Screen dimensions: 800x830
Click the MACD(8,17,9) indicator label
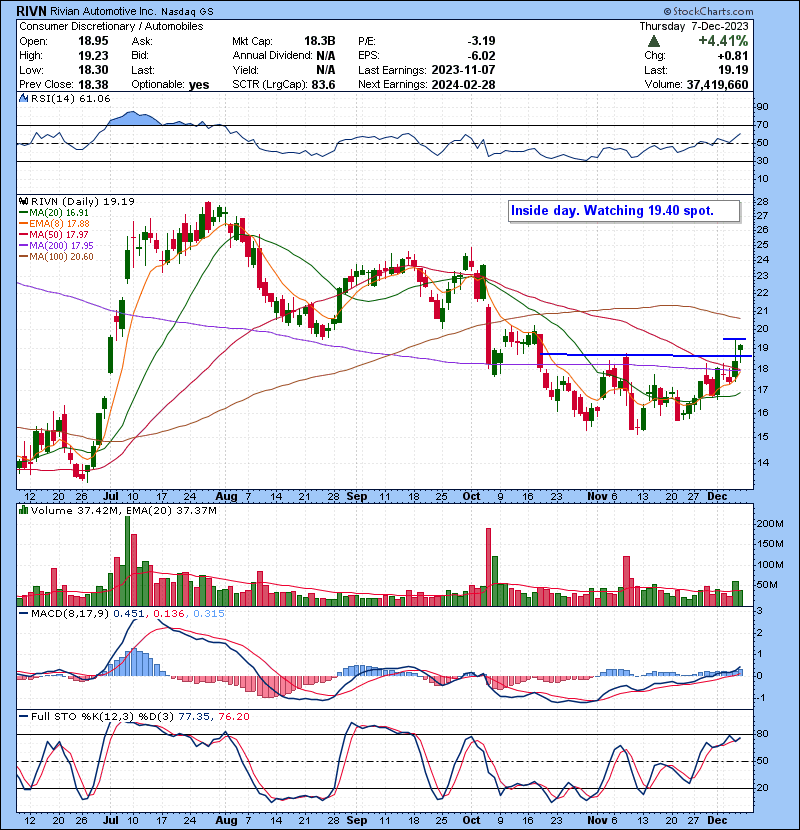70,614
